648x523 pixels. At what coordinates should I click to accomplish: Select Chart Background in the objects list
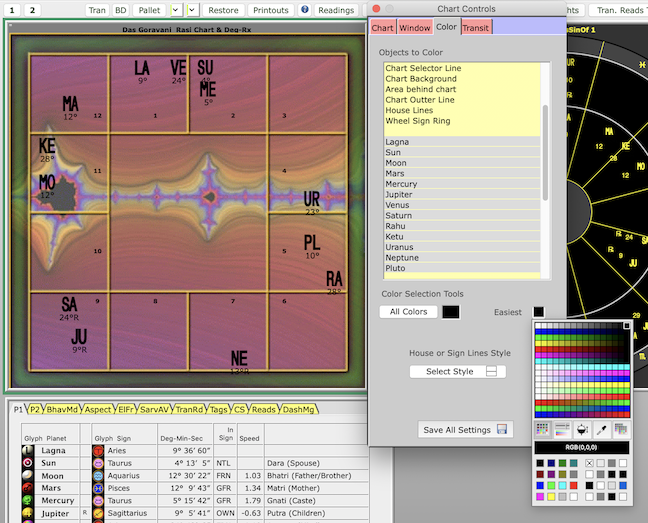click(x=421, y=79)
